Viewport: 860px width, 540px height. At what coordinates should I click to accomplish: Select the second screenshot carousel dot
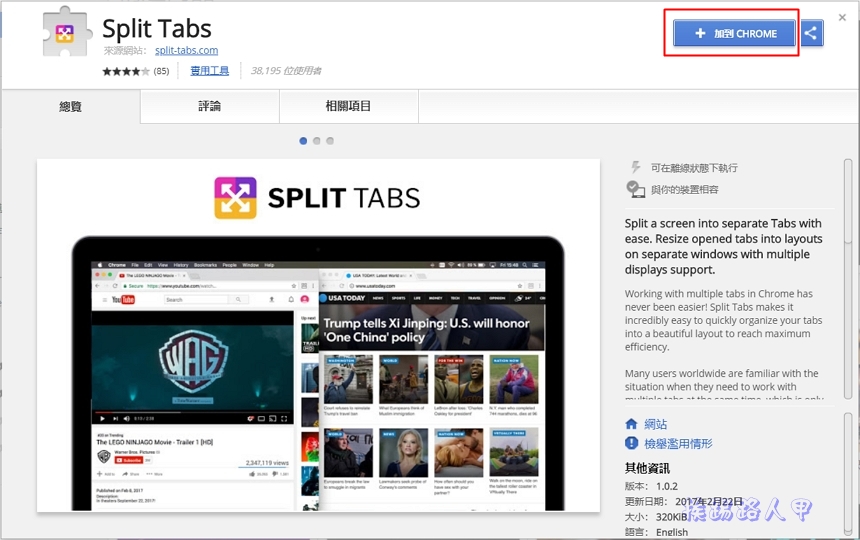[x=316, y=141]
